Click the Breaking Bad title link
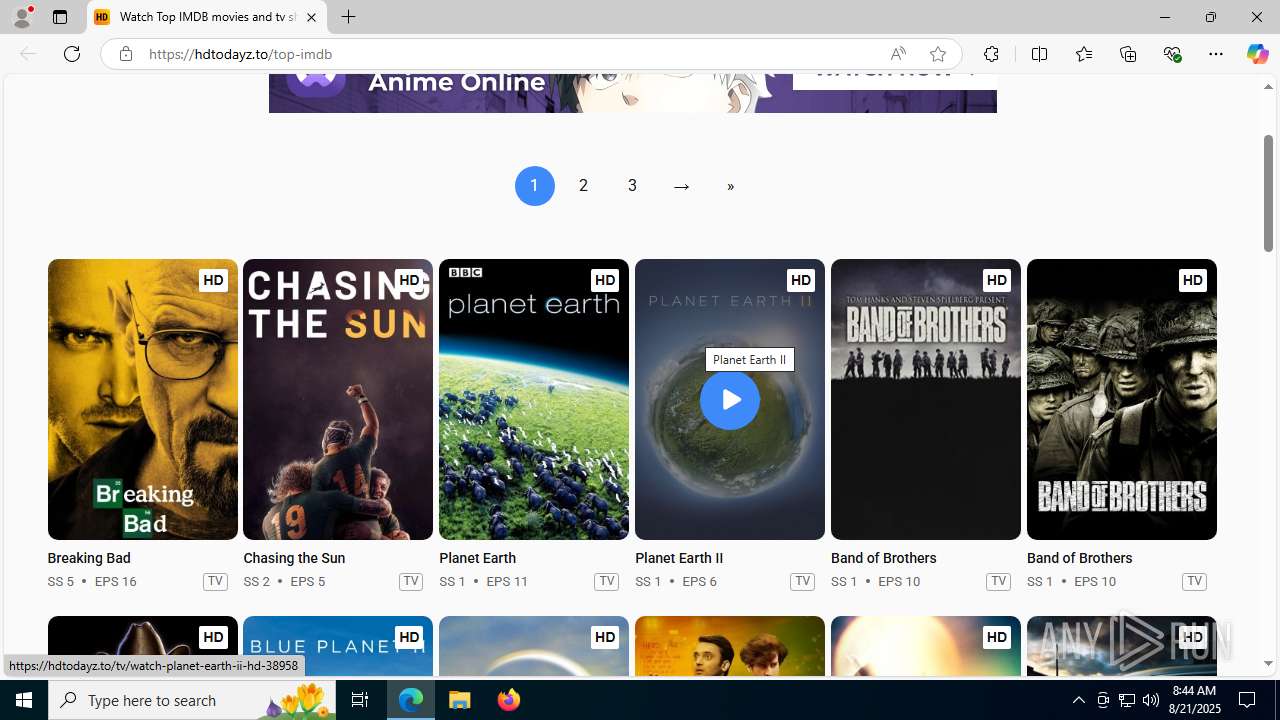The image size is (1280, 720). click(x=89, y=558)
